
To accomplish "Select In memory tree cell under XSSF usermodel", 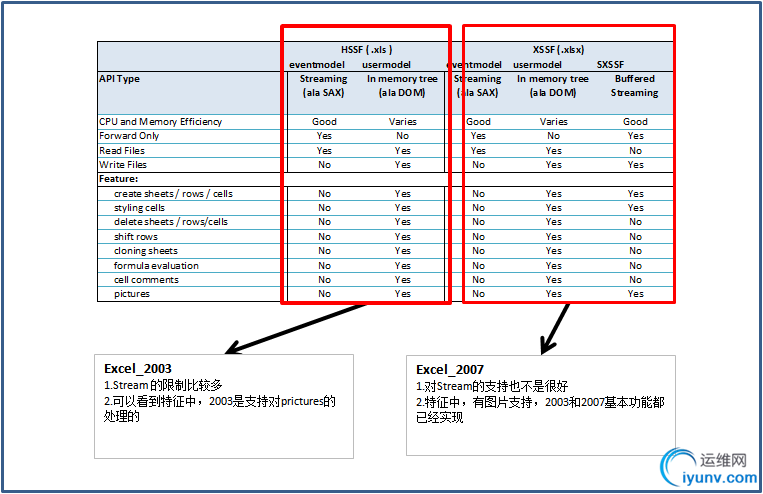I will pos(553,86).
